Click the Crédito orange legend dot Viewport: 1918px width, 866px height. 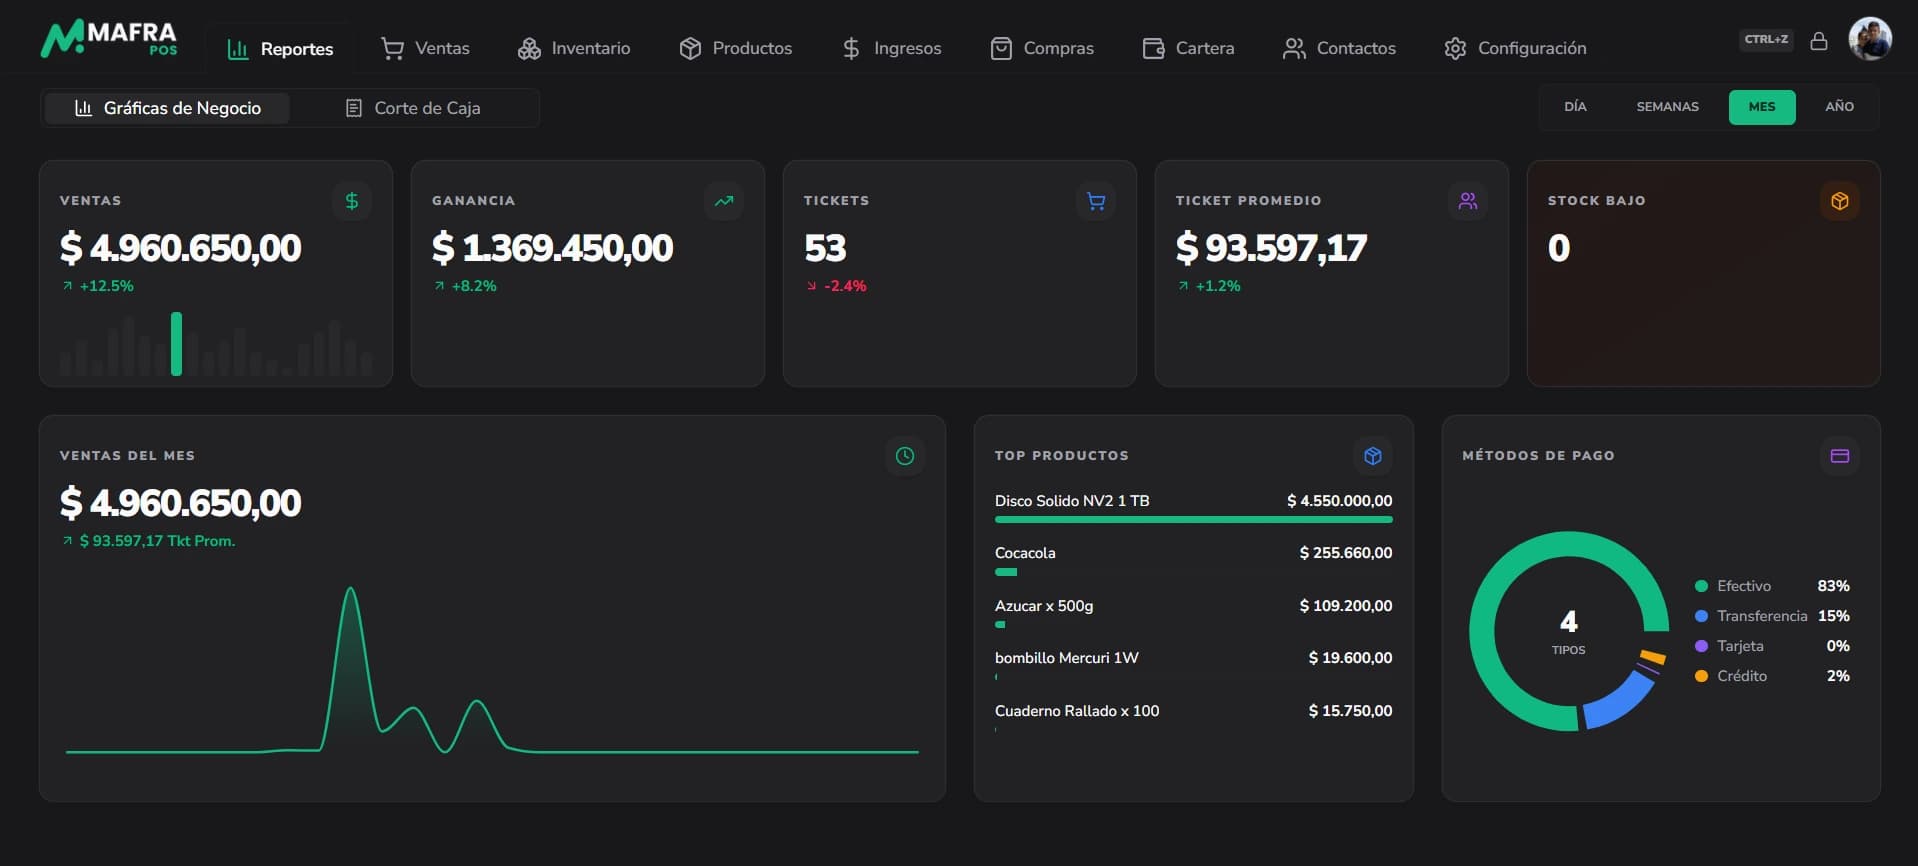coord(1701,676)
